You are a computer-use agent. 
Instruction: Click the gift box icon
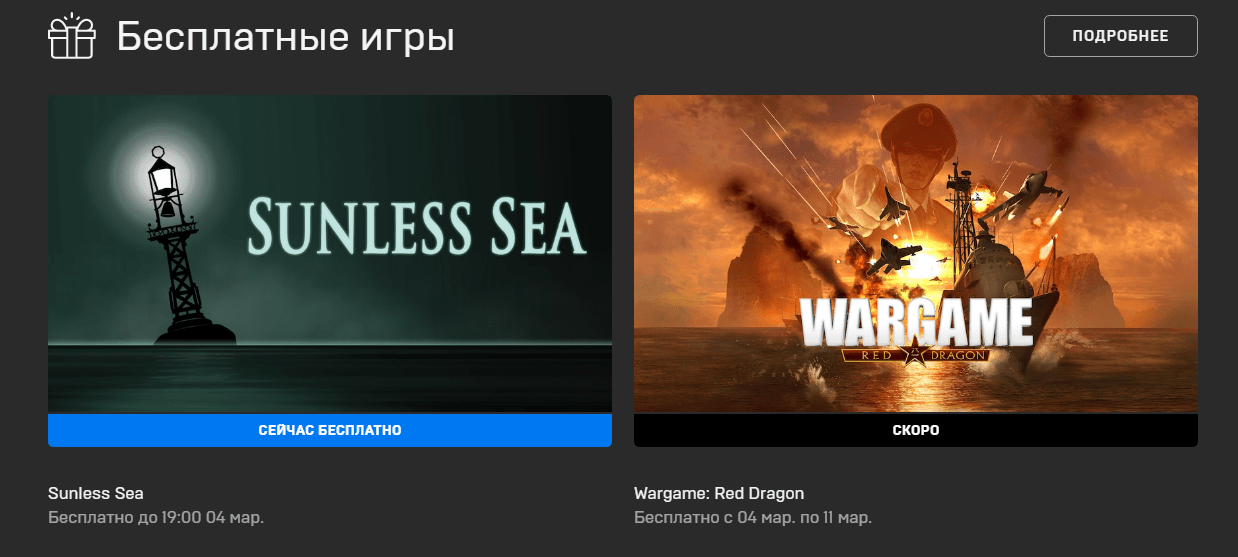click(x=72, y=37)
